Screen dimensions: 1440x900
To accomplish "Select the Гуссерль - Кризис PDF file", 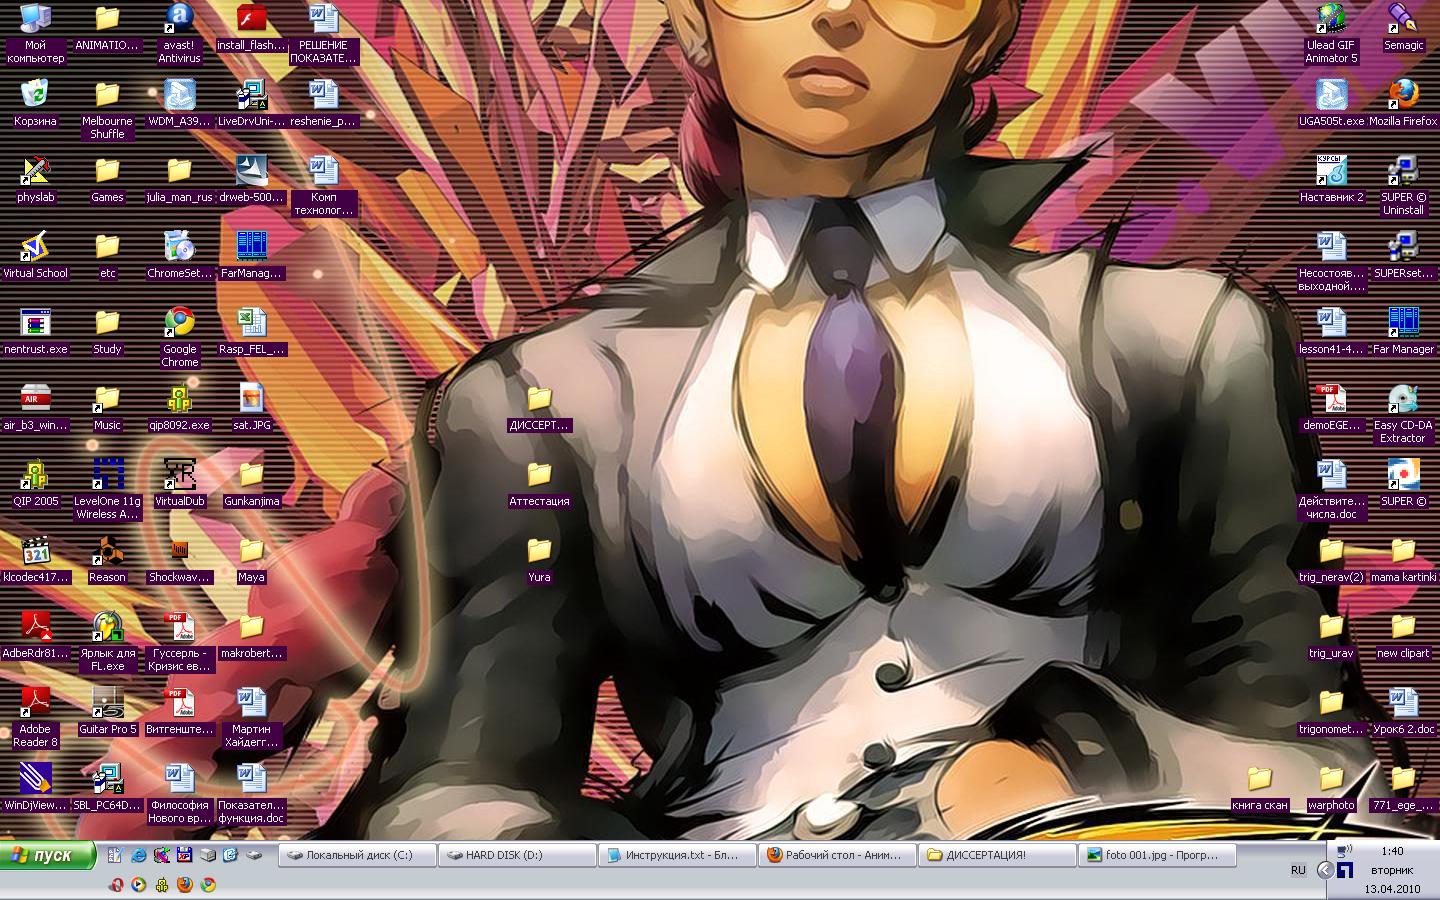I will click(x=179, y=641).
